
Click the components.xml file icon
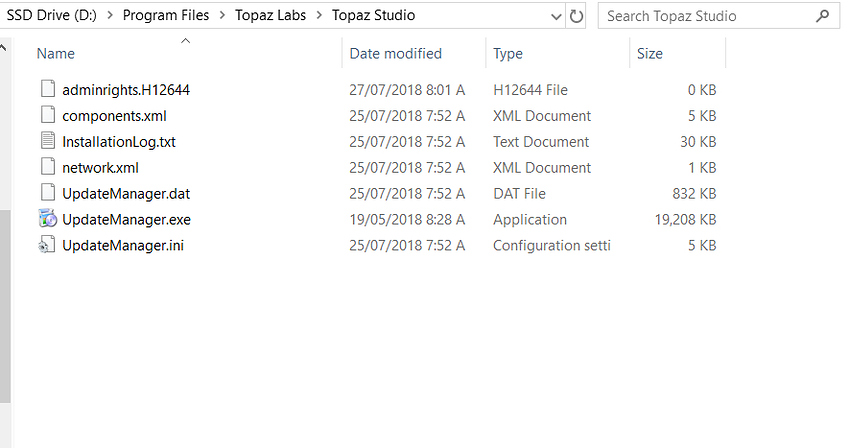pos(48,115)
